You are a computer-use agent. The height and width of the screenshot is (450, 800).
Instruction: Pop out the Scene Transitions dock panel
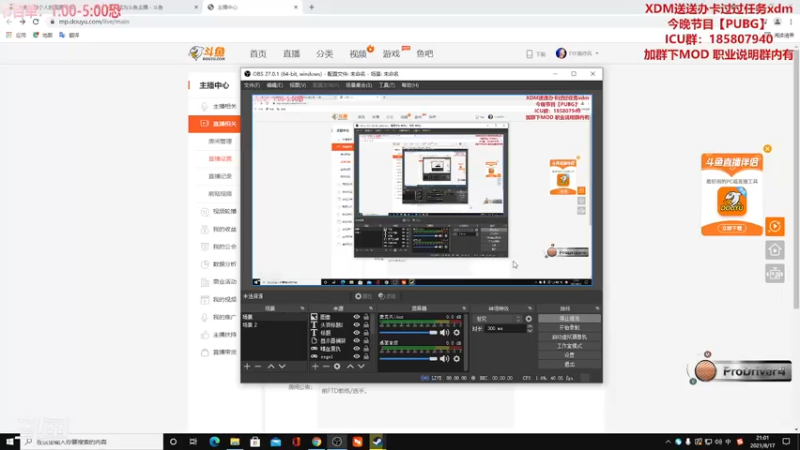(530, 309)
